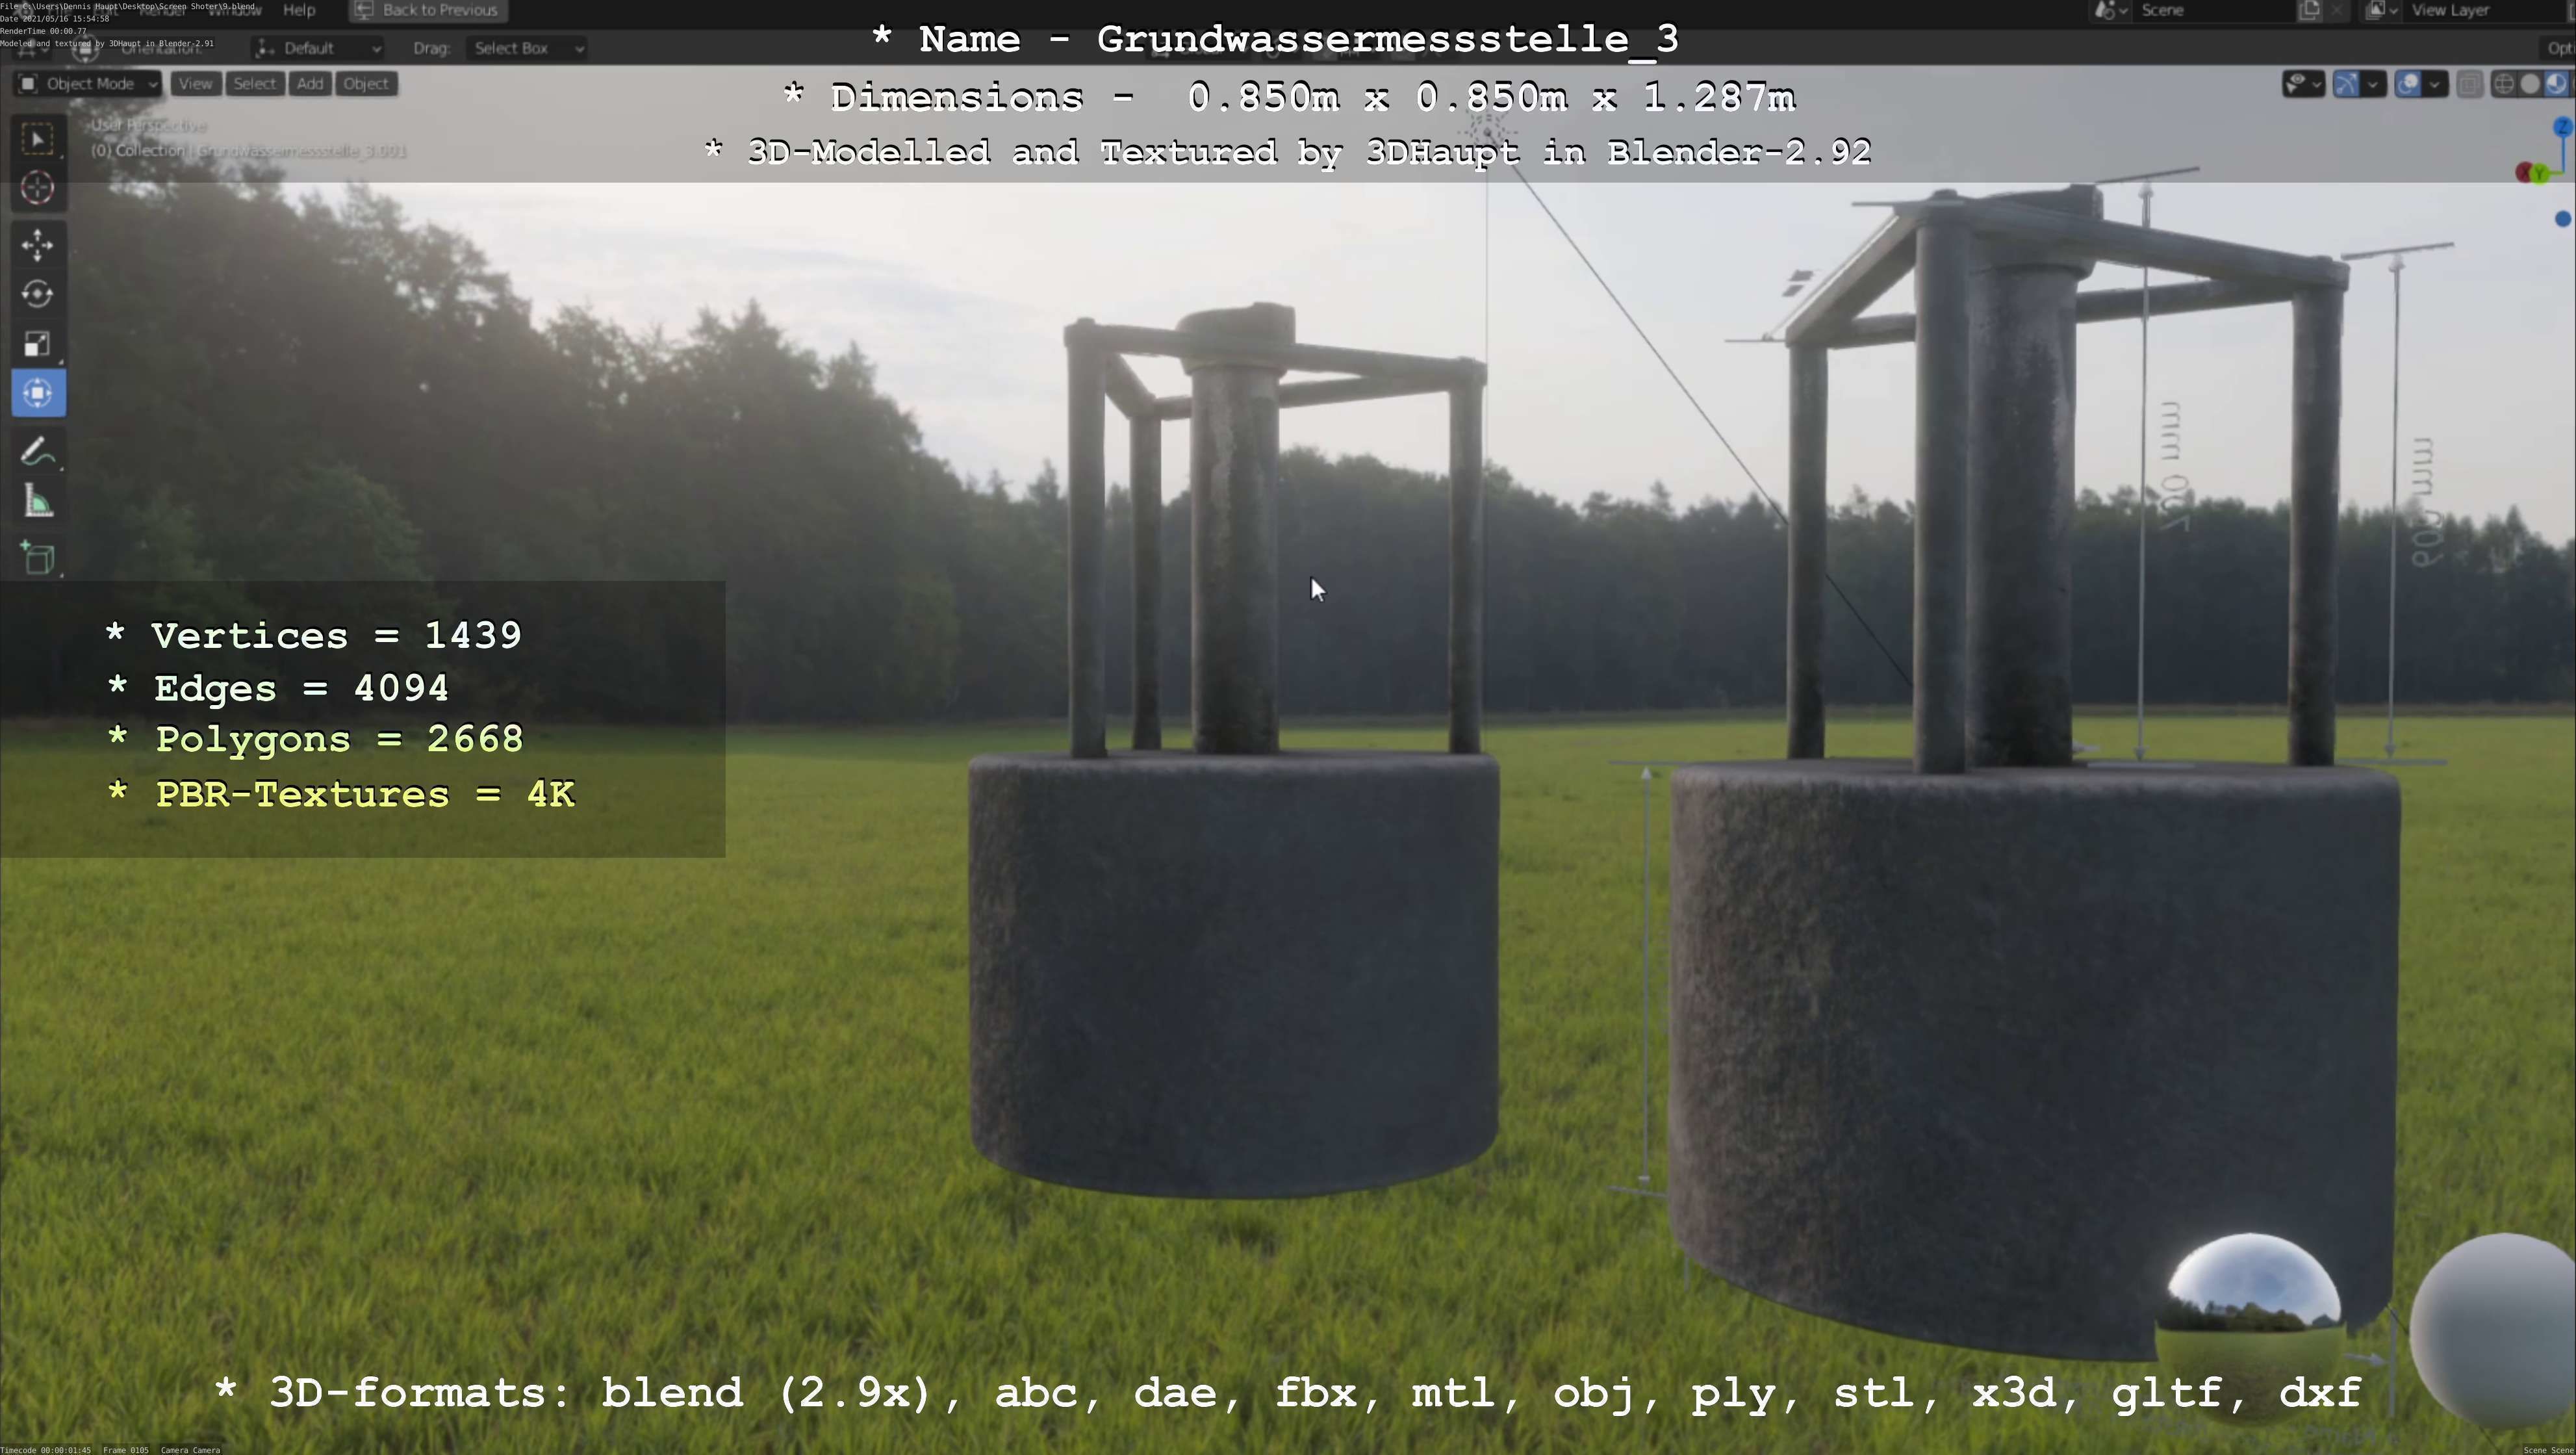Select the Rotate tool
This screenshot has width=2576, height=1455.
(38, 294)
